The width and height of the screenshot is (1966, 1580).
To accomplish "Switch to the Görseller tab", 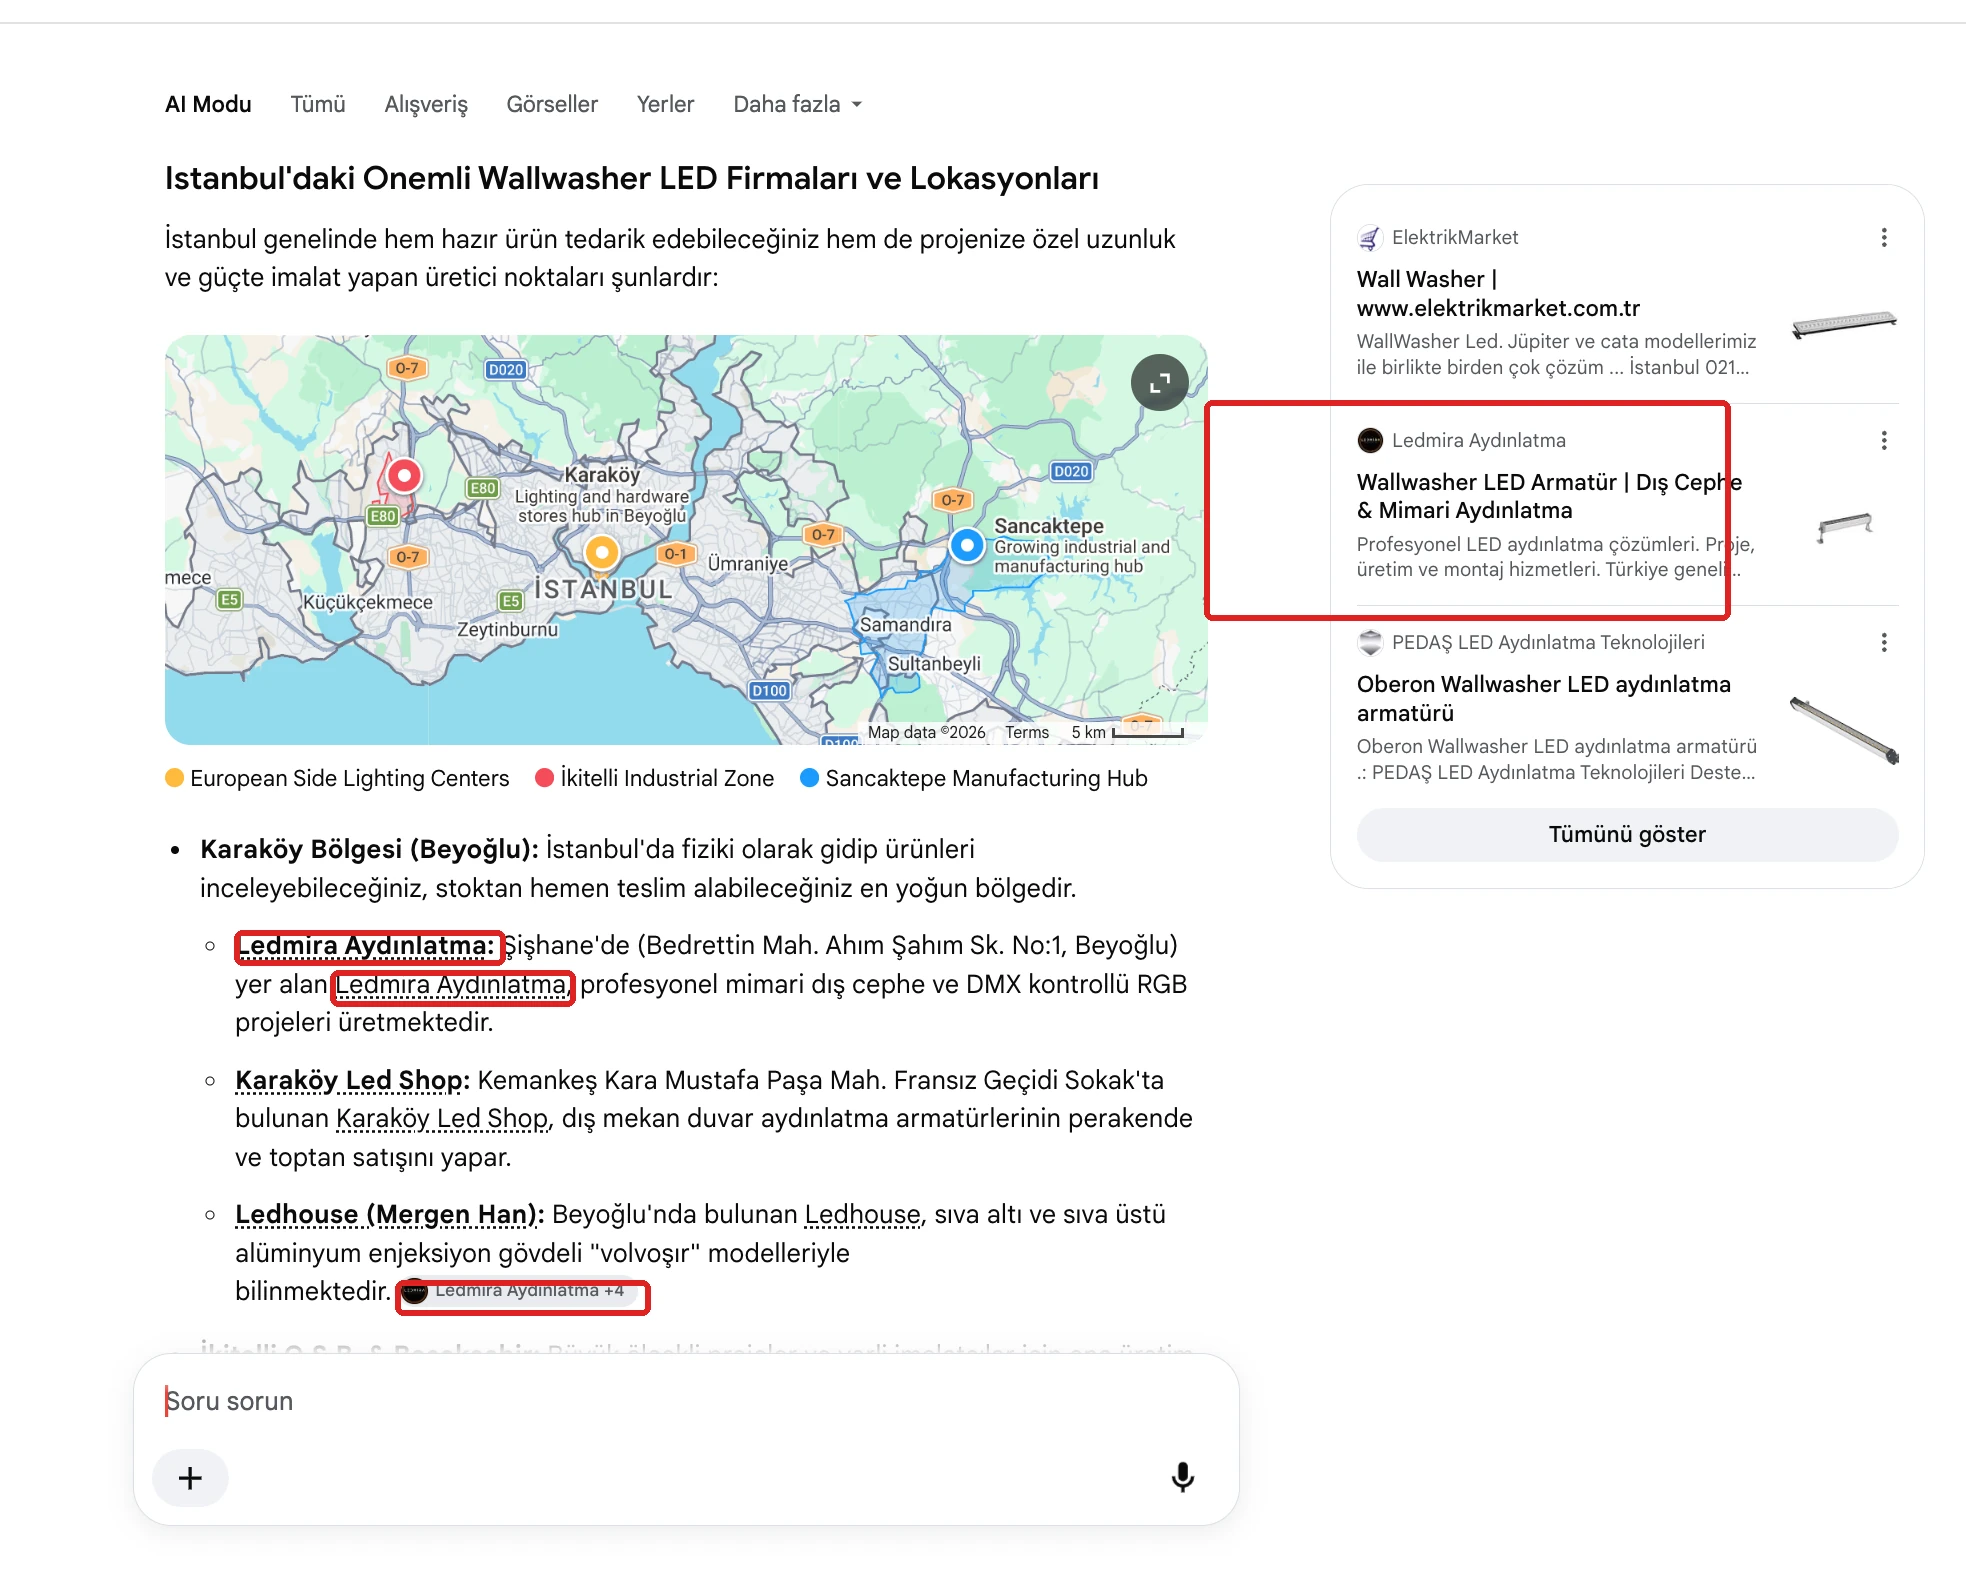I will click(552, 104).
